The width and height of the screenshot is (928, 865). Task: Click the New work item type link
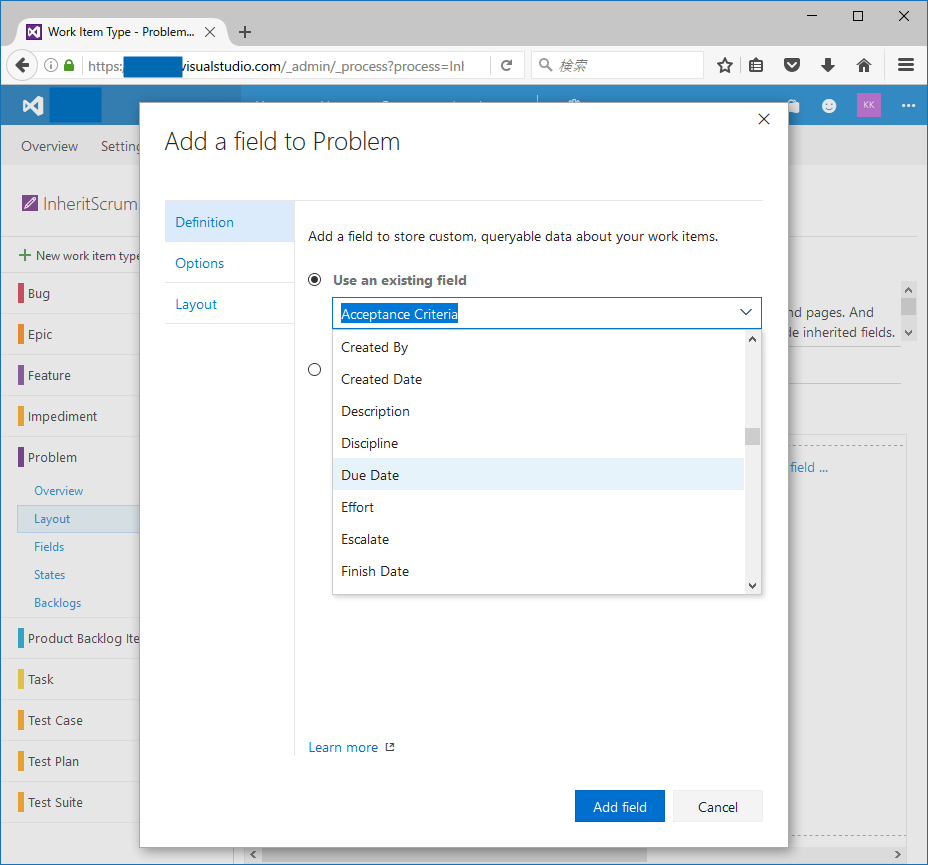[88, 256]
